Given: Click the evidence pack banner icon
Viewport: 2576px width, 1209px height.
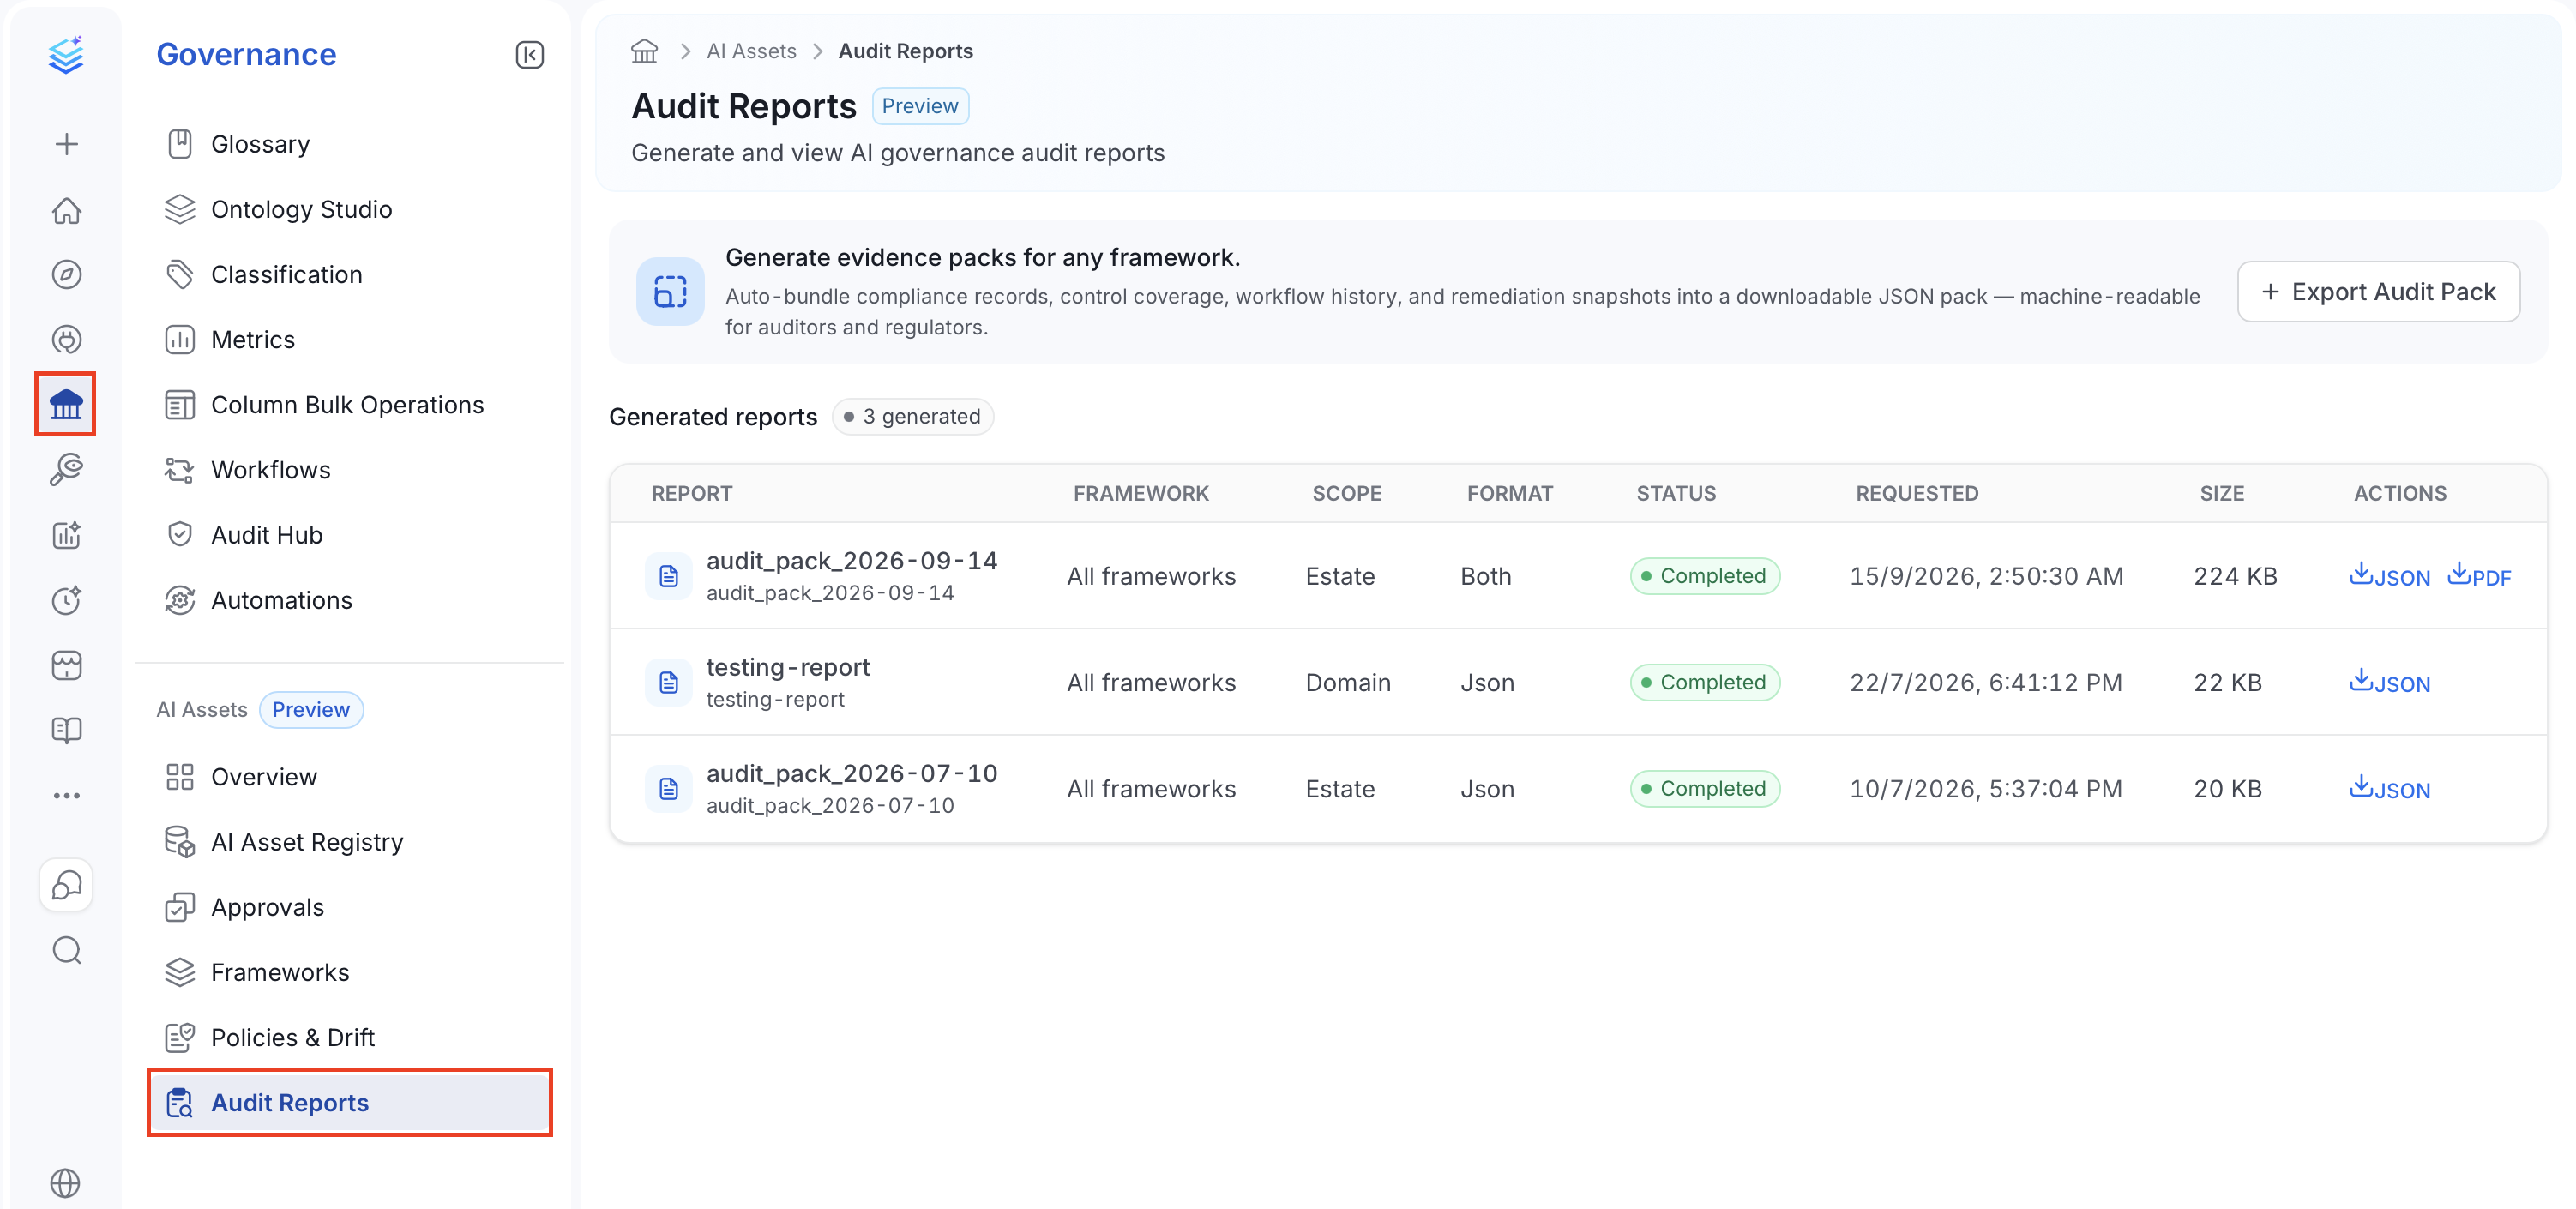Looking at the screenshot, I should pos(670,291).
